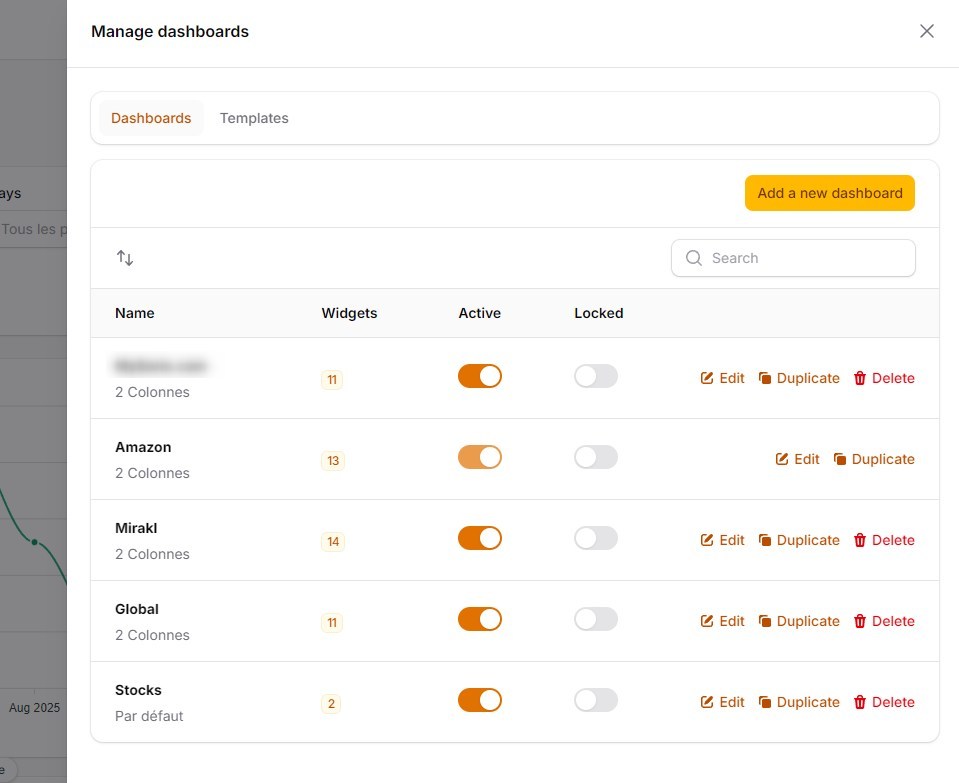Click the Edit pencil icon for Mirakl
The height and width of the screenshot is (783, 959).
click(706, 540)
